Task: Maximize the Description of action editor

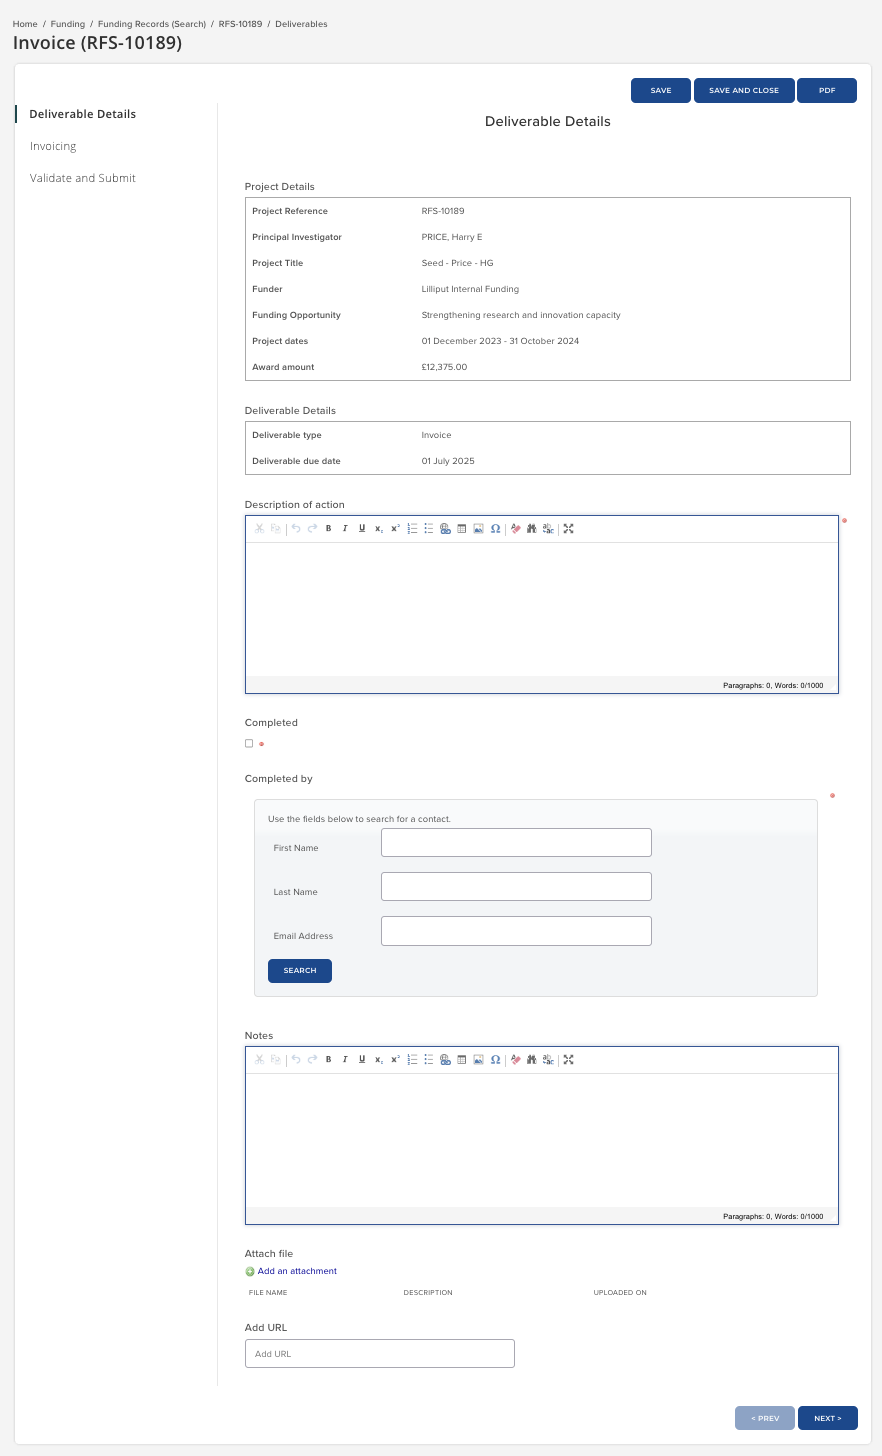Action: coord(568,529)
